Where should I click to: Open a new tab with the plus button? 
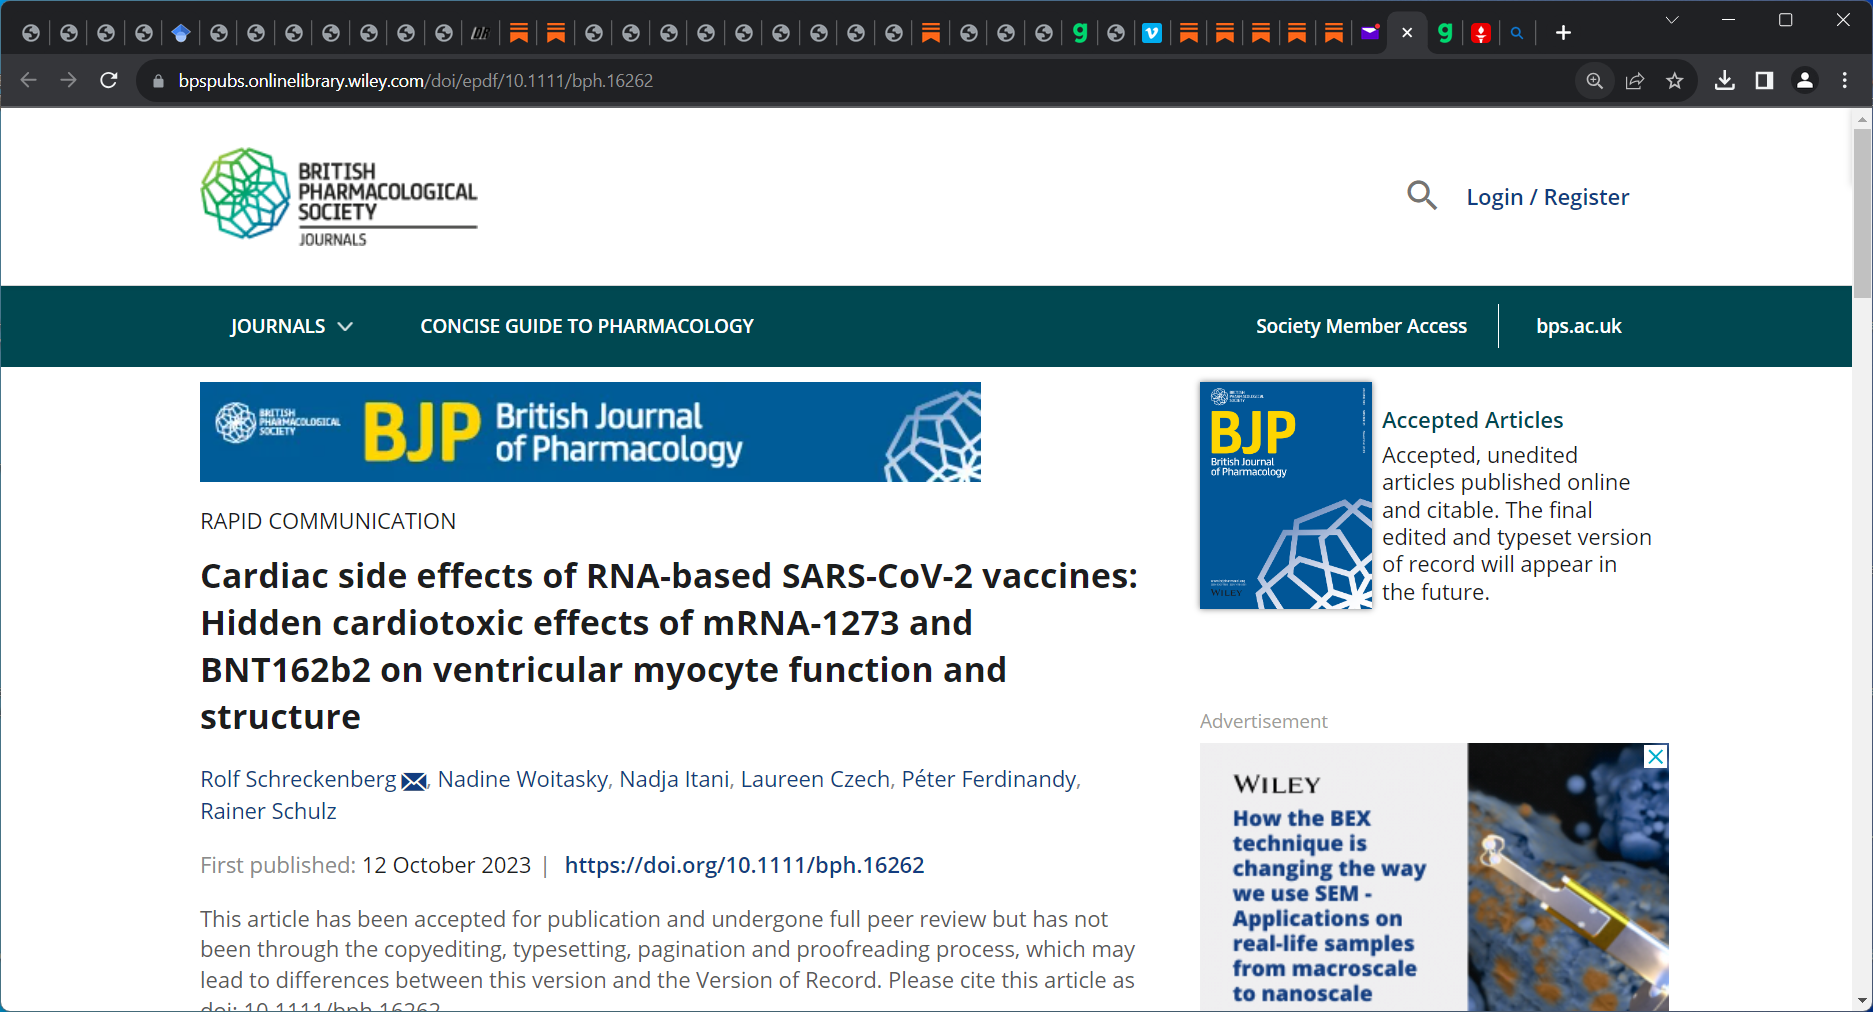click(1563, 33)
